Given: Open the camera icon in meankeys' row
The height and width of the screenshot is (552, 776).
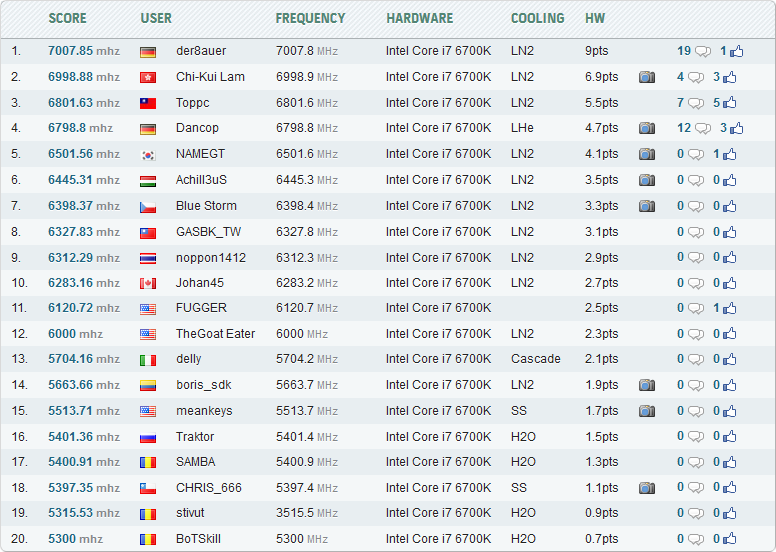Looking at the screenshot, I should pos(647,411).
